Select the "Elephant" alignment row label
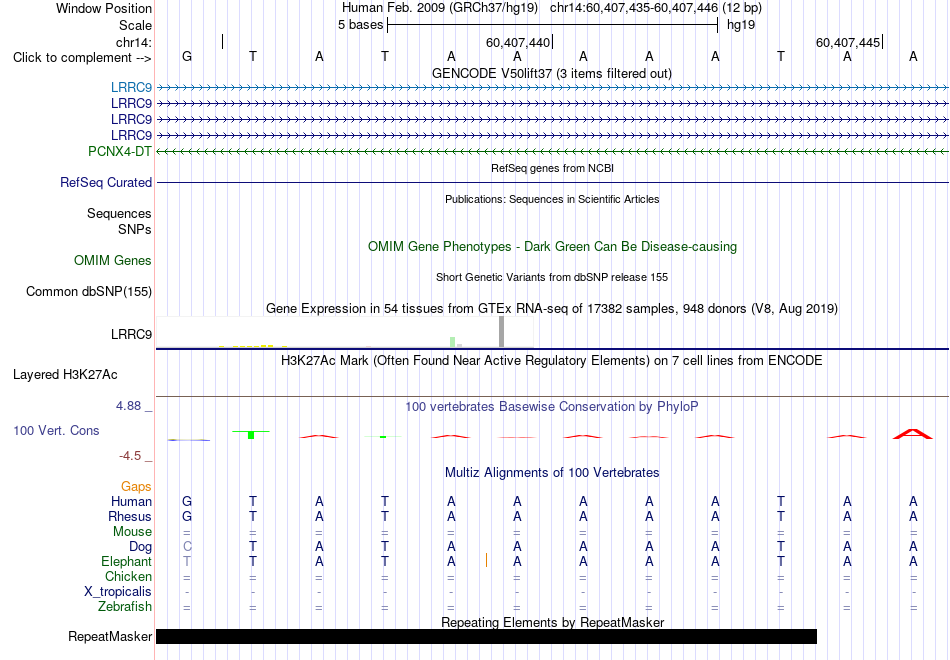Screen dimensions: 950x660 click(127, 562)
